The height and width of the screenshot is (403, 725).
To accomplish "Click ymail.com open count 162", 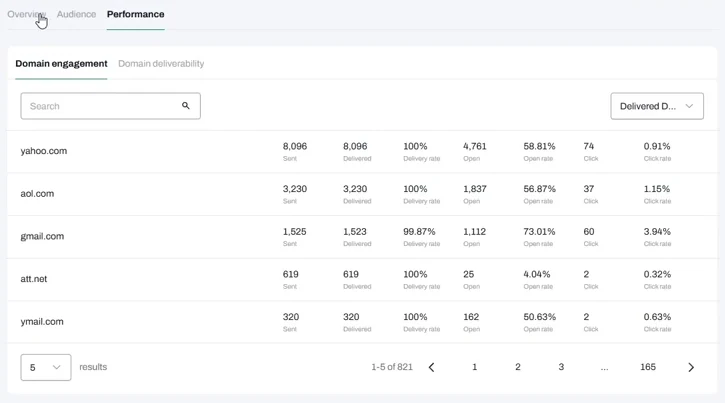I will (471, 317).
